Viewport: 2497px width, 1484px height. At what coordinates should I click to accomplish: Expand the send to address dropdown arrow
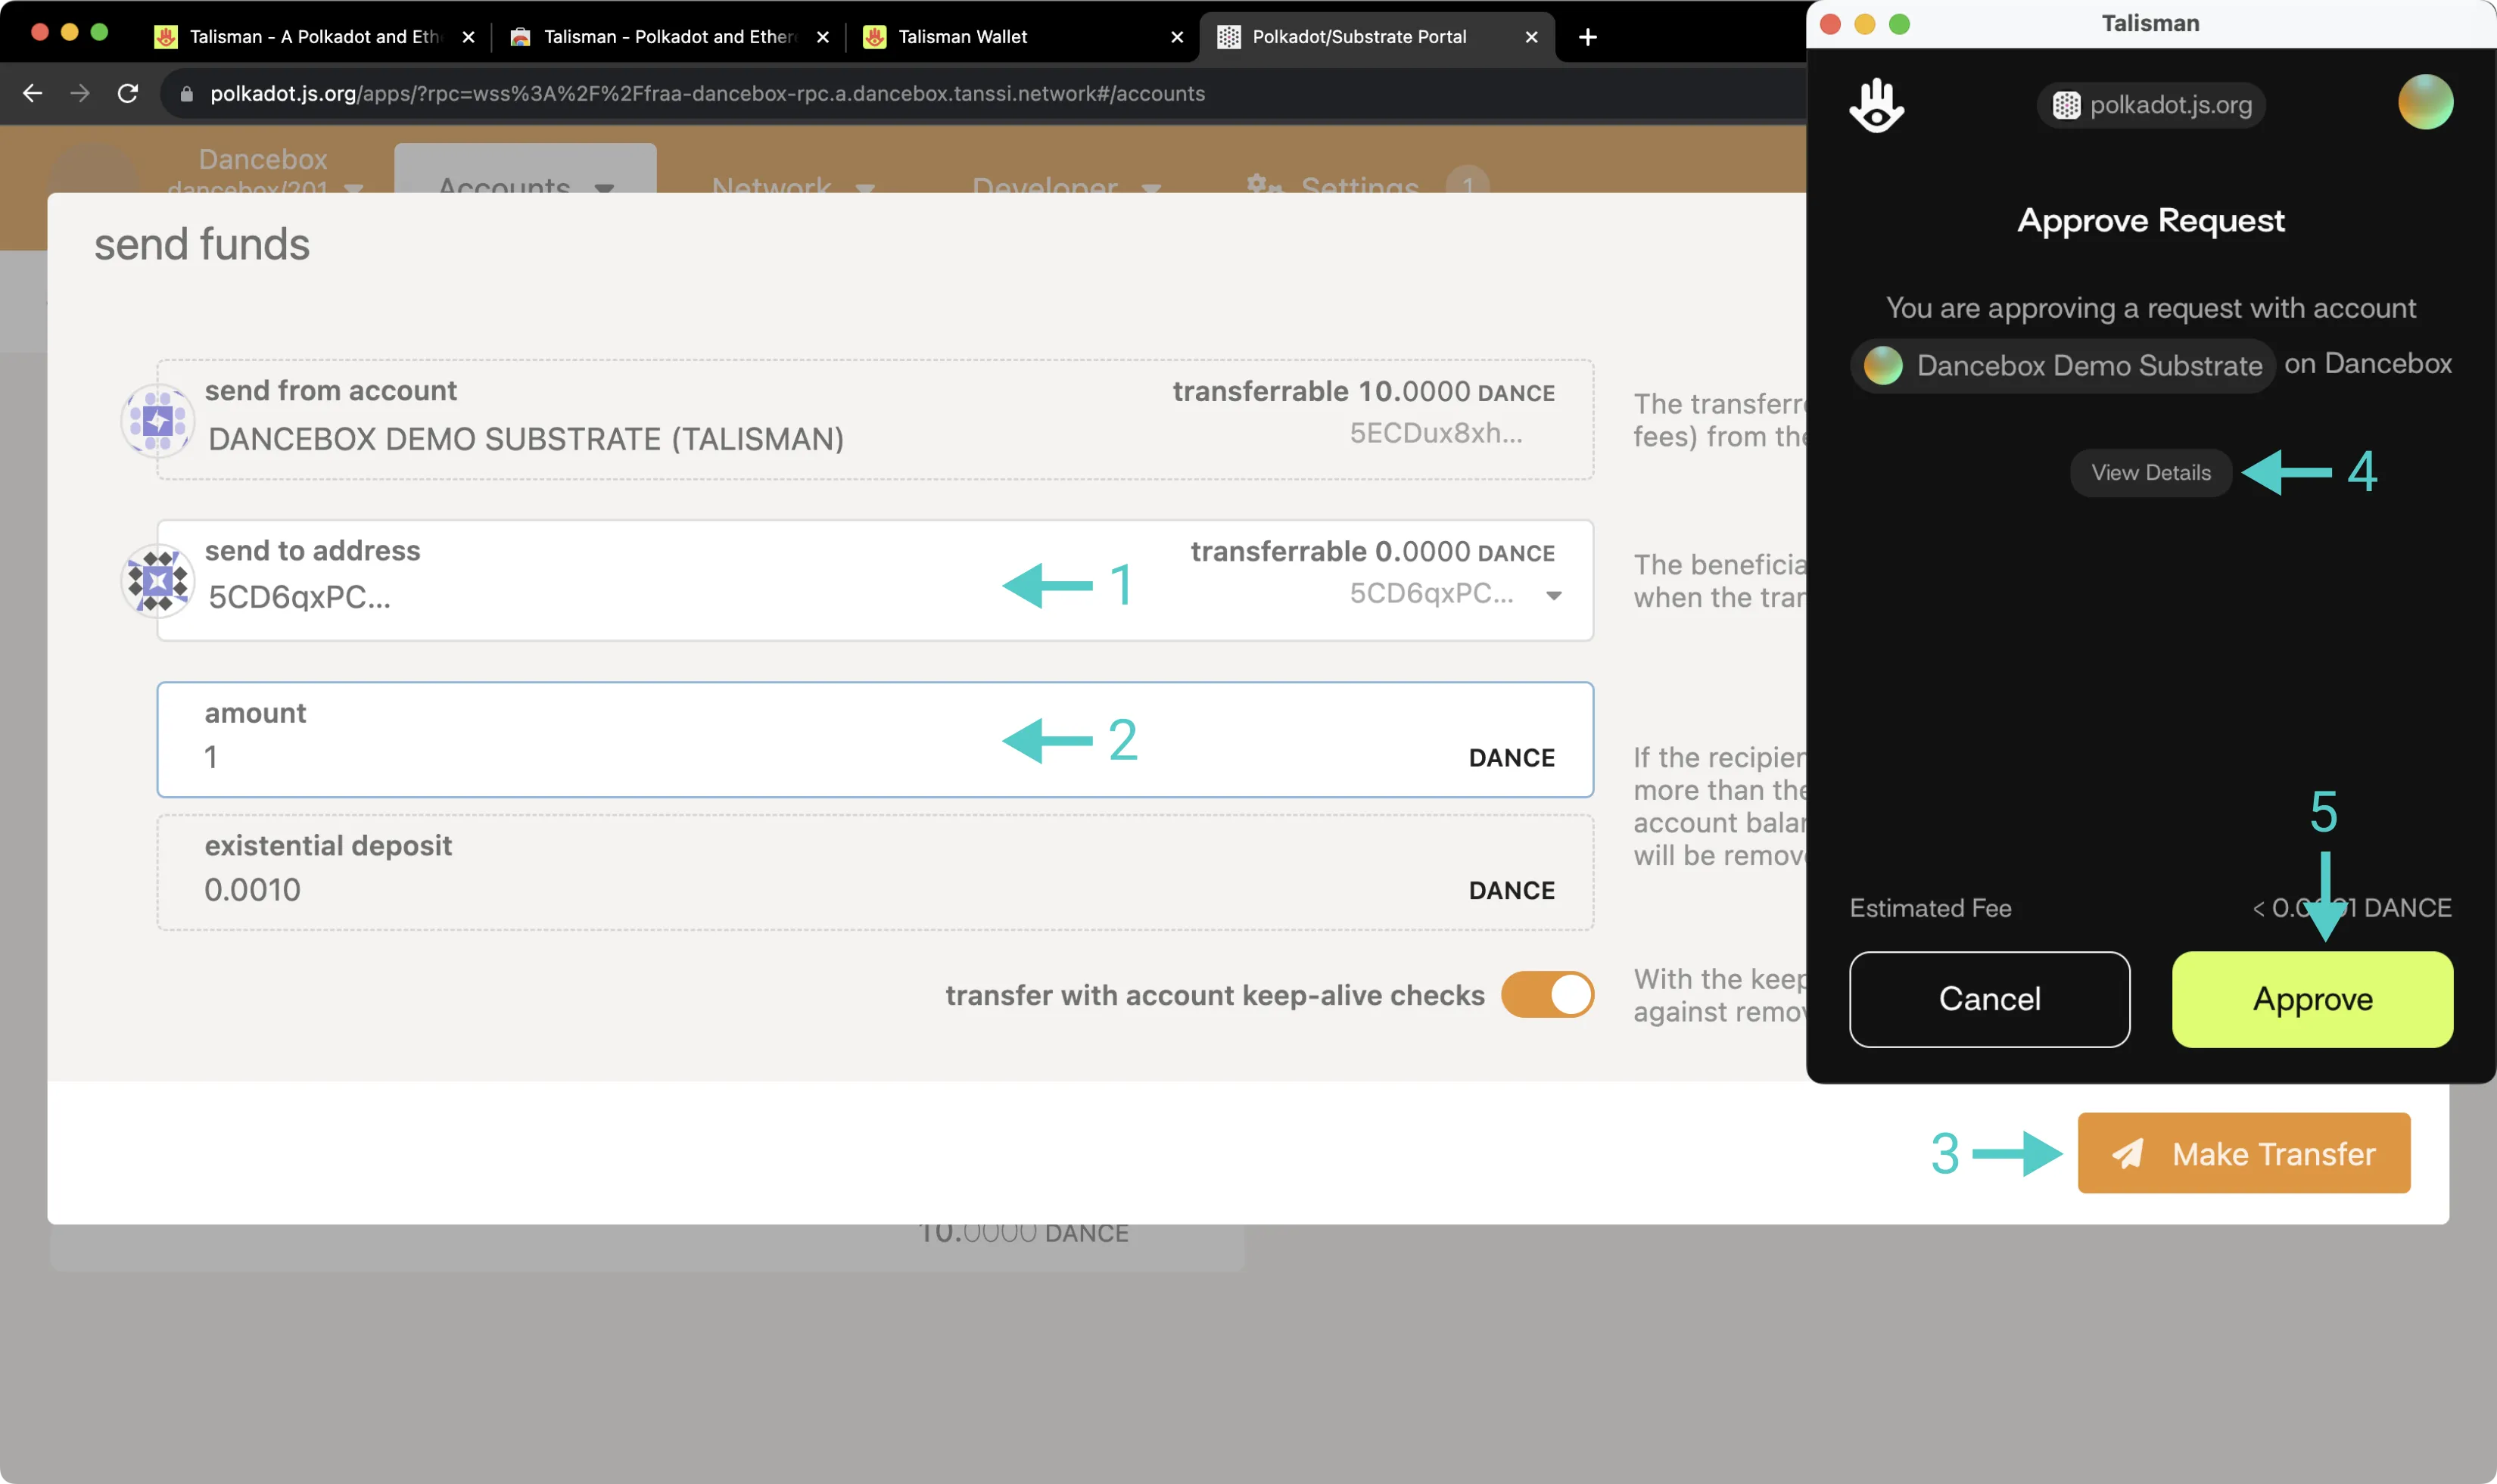click(1553, 596)
